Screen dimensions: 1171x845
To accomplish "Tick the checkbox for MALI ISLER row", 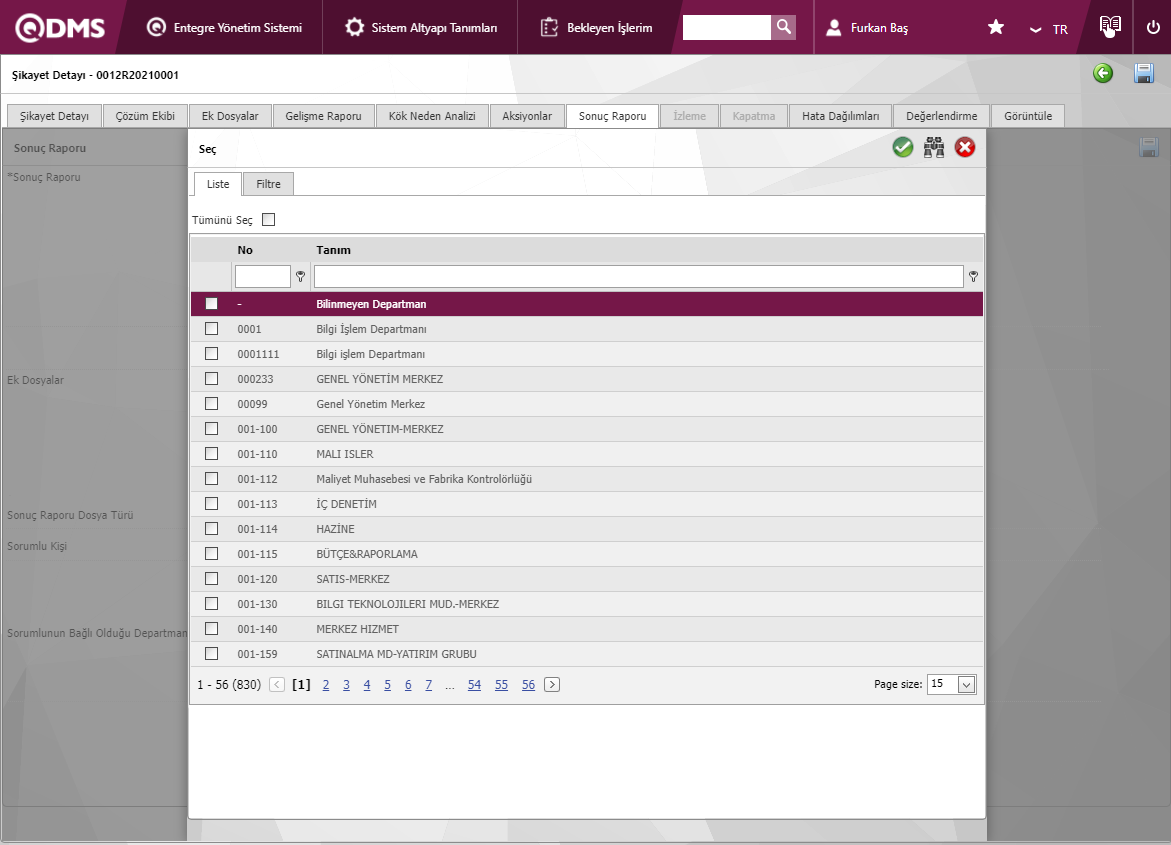I will coord(211,454).
